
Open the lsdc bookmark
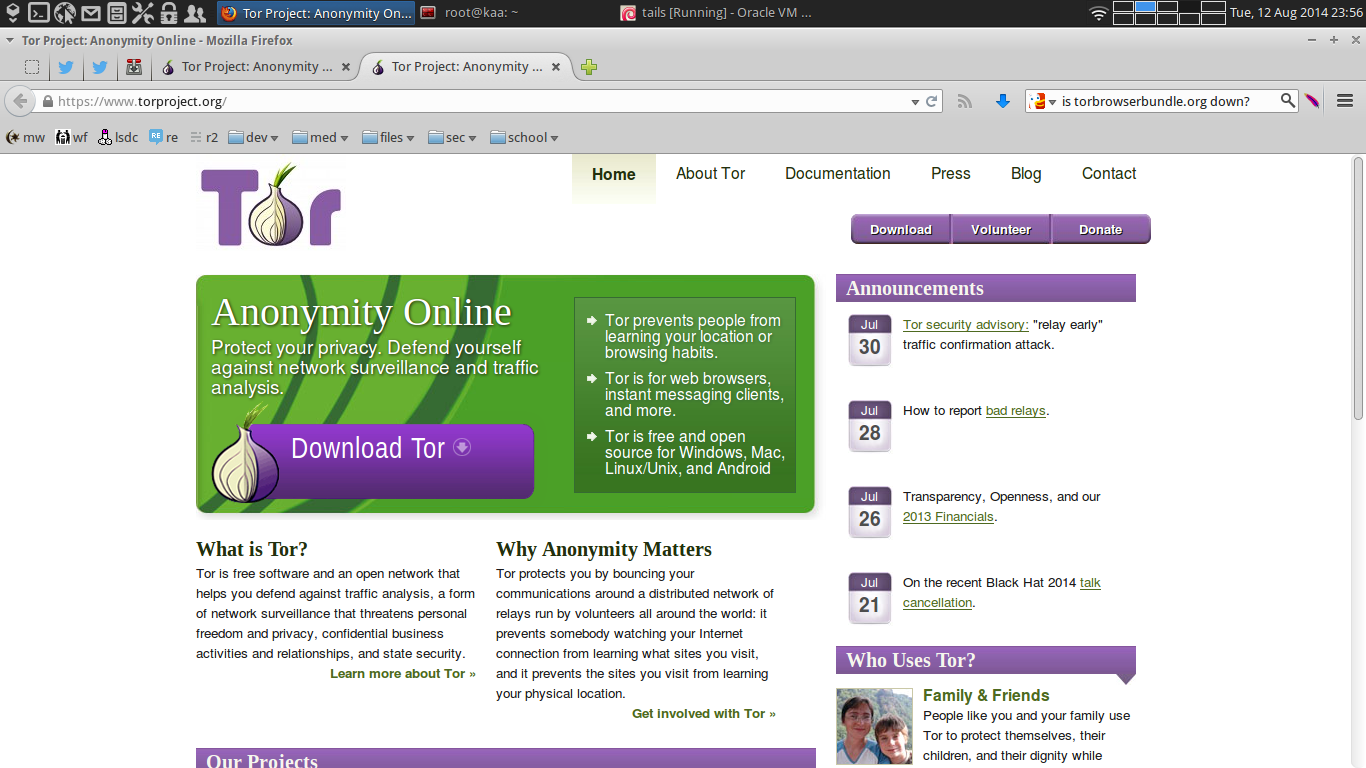pos(118,138)
